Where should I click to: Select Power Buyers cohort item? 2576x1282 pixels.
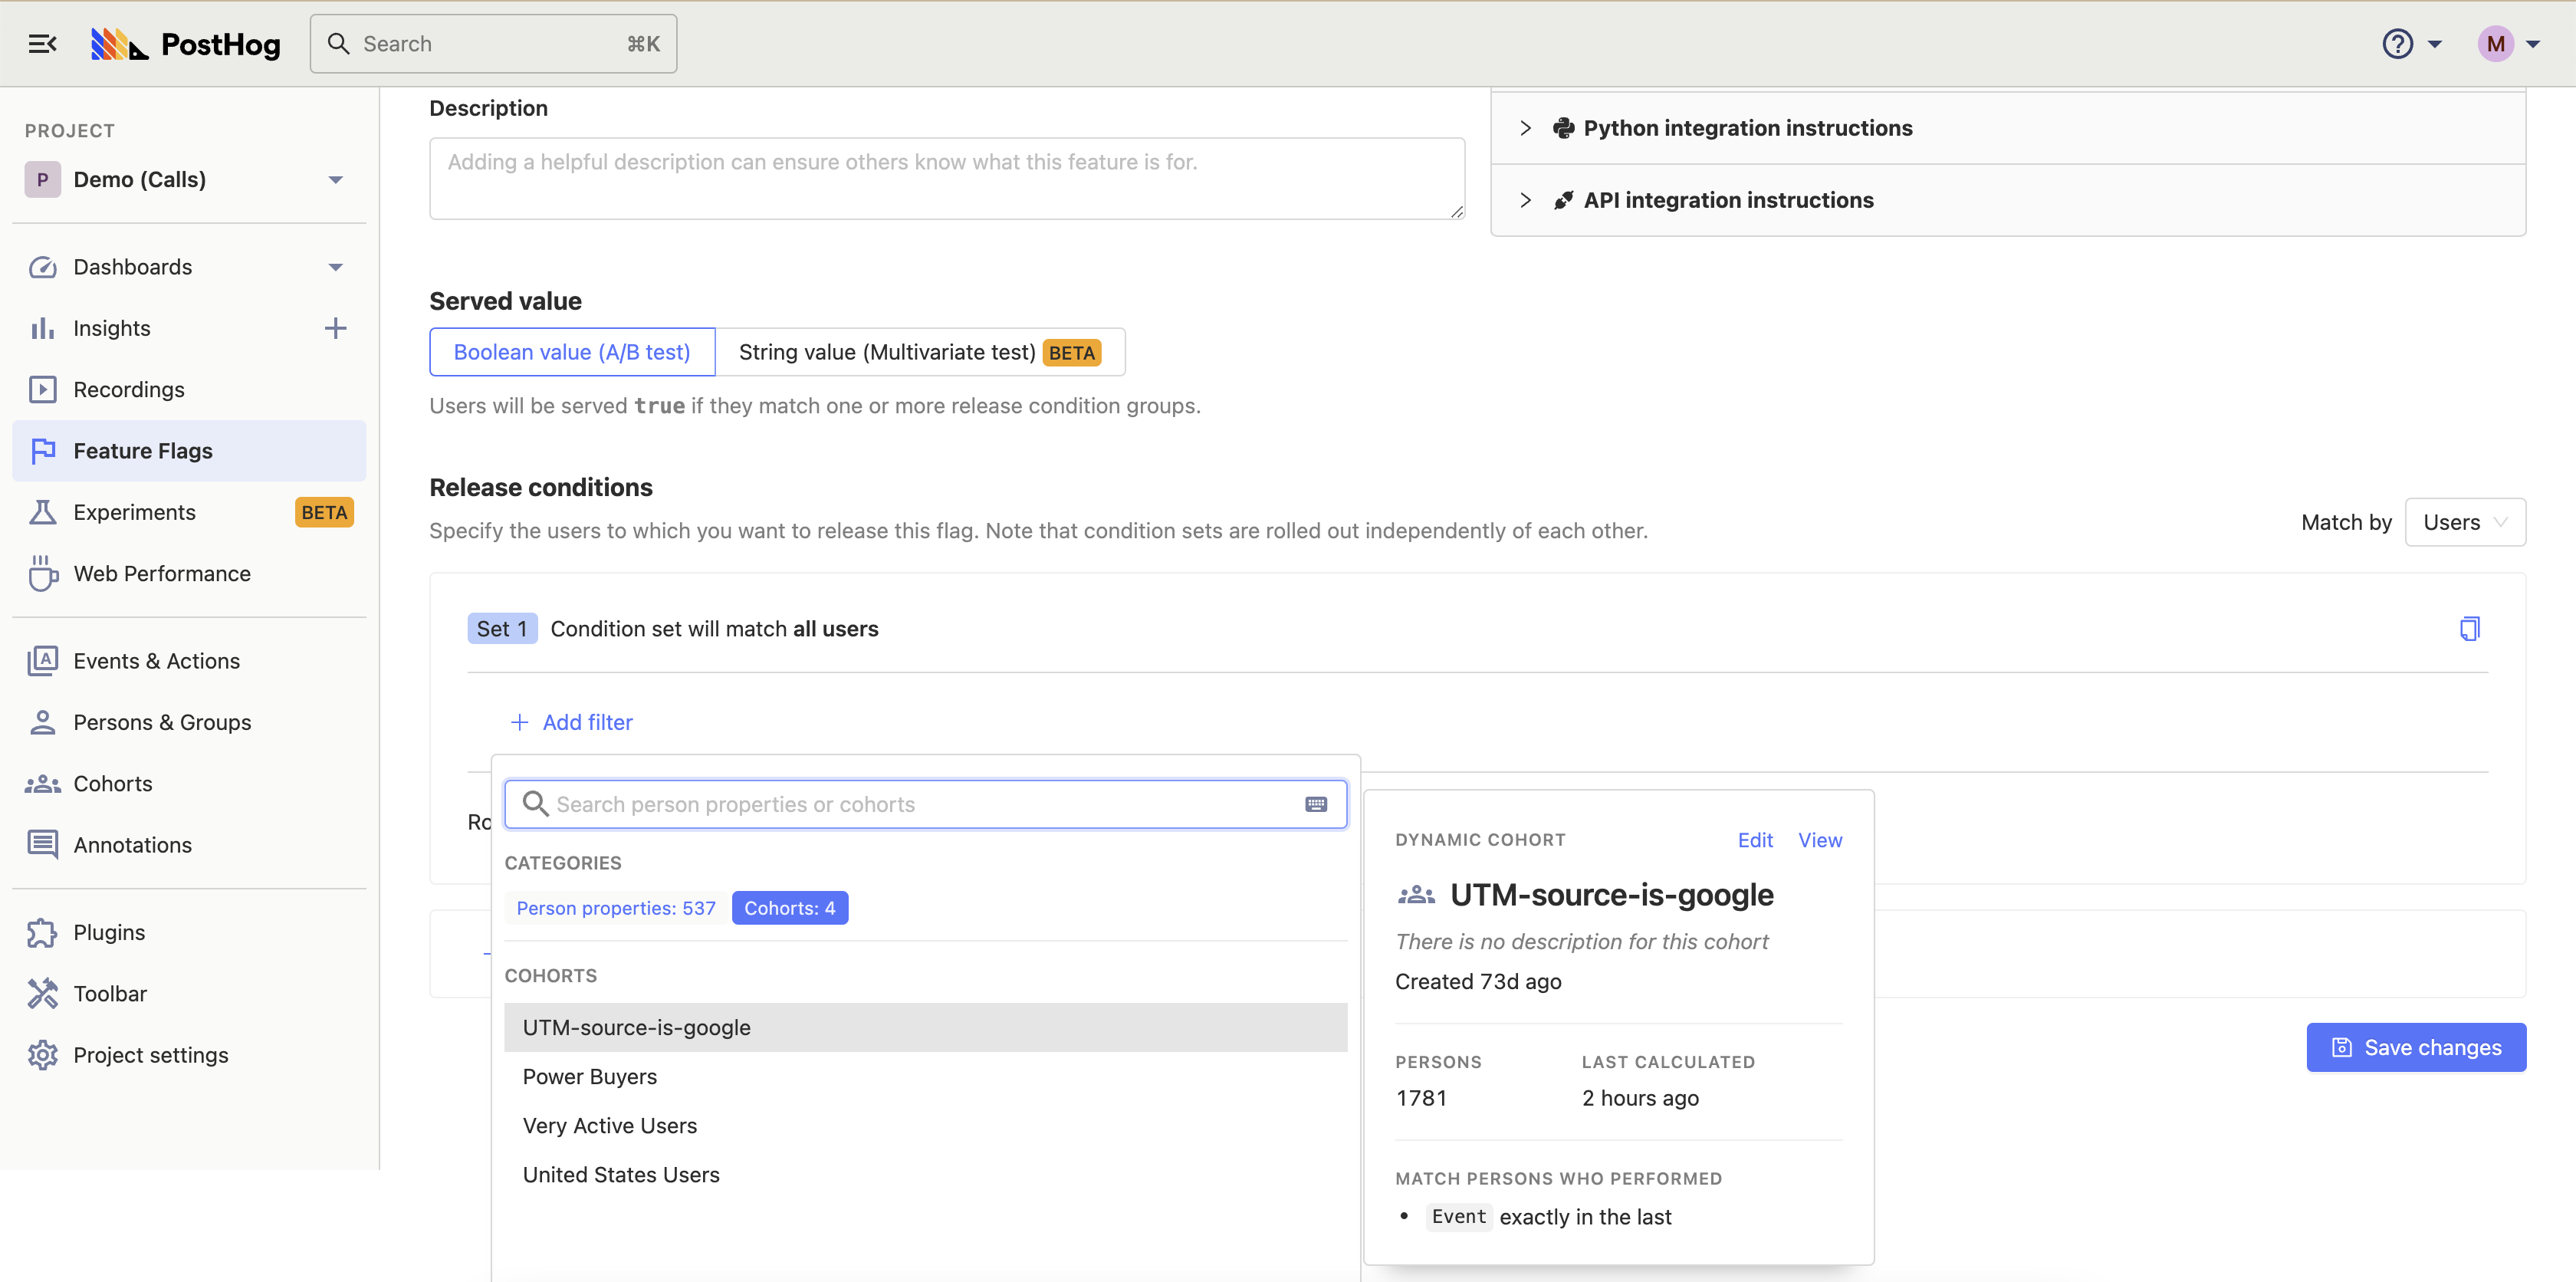tap(590, 1075)
